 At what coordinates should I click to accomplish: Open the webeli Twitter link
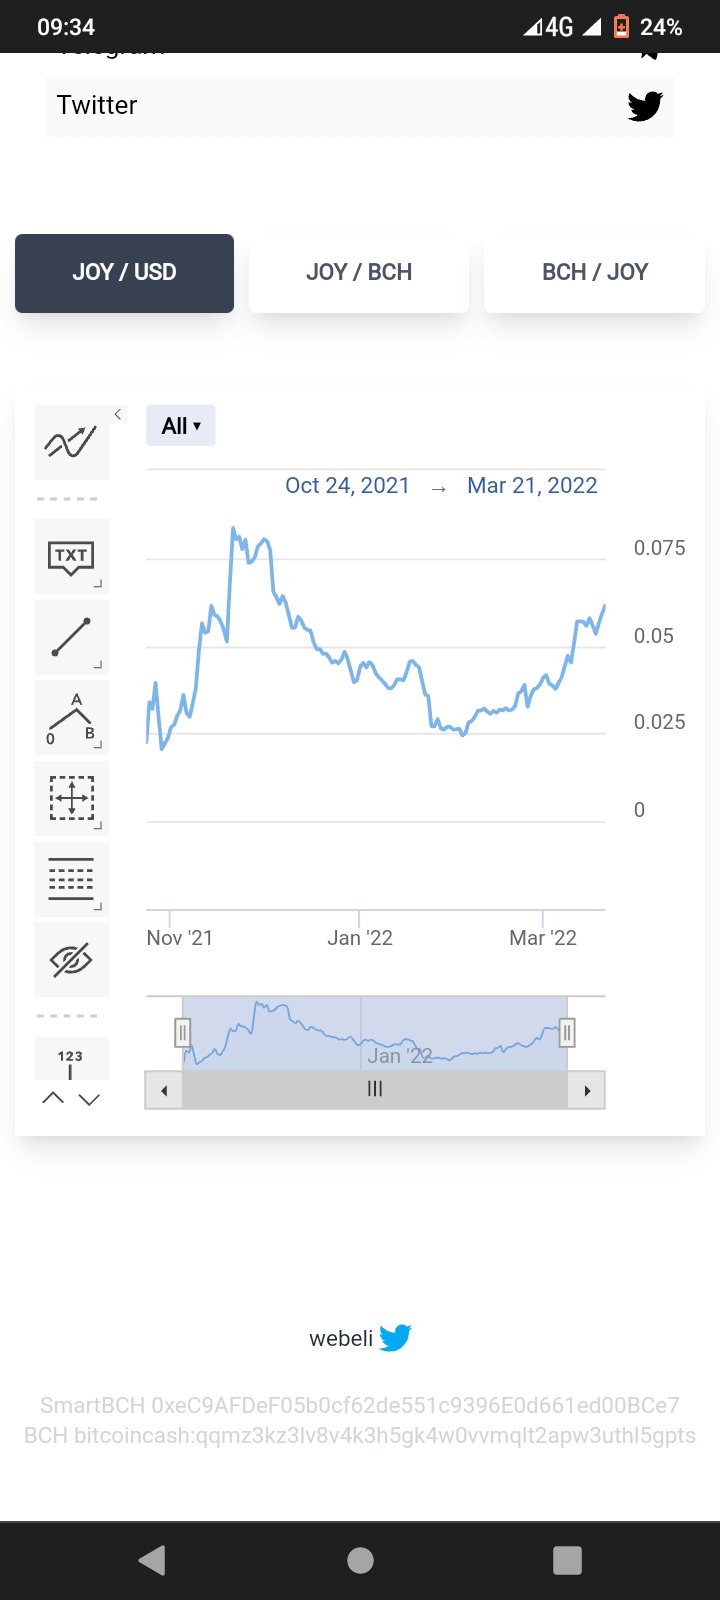pyautogui.click(x=360, y=1338)
